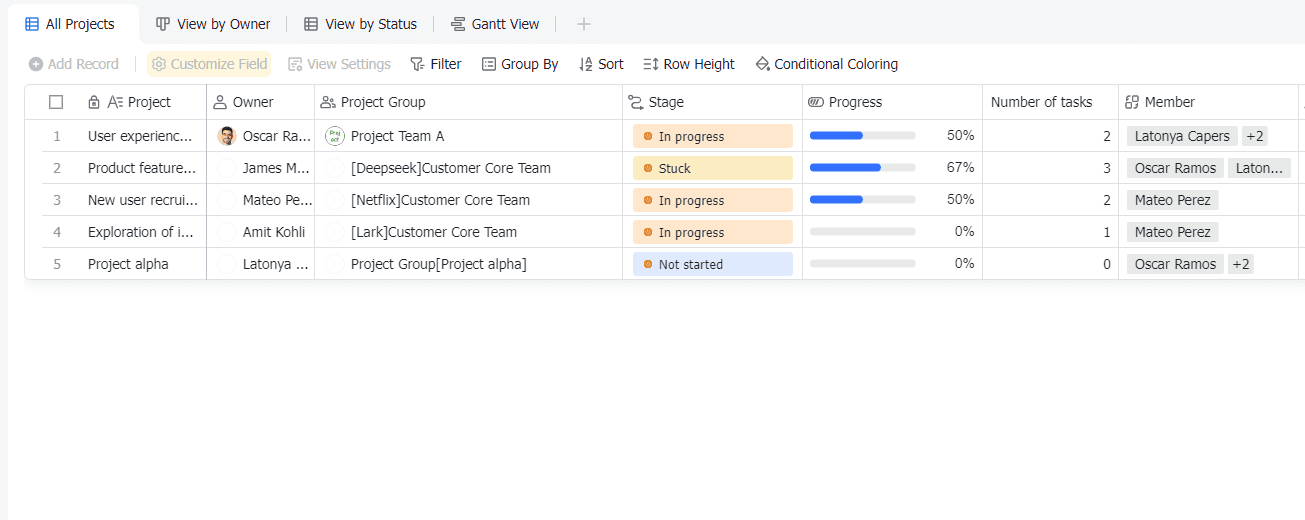Open the View by Status tab
Screen dimensions: 1305x520
[x=360, y=24]
